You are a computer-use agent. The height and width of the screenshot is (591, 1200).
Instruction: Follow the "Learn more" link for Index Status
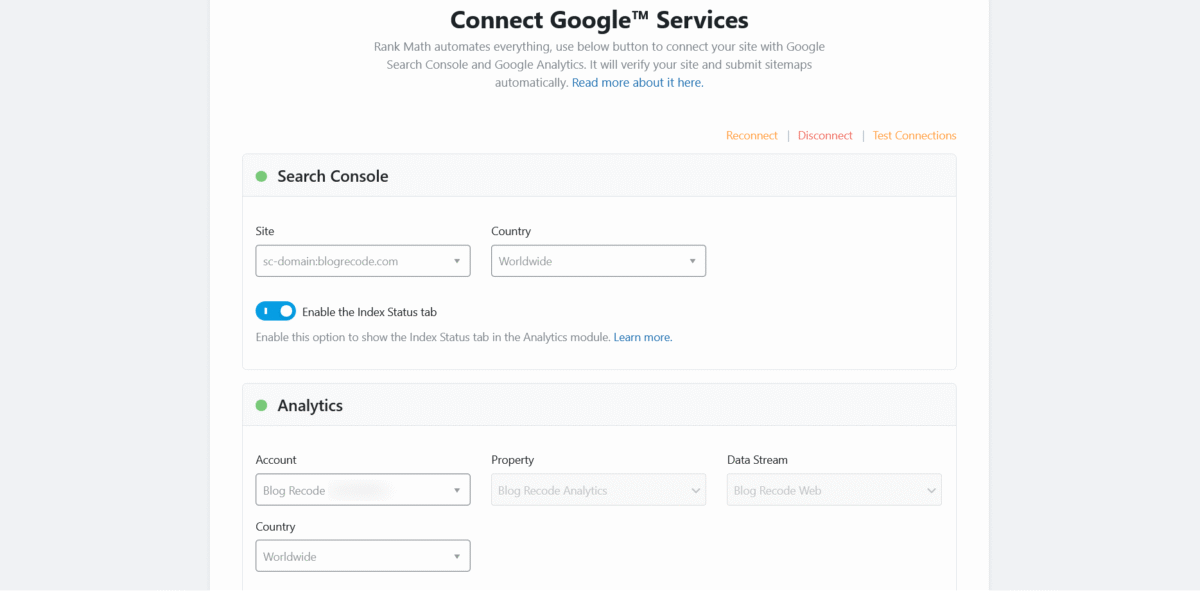643,338
